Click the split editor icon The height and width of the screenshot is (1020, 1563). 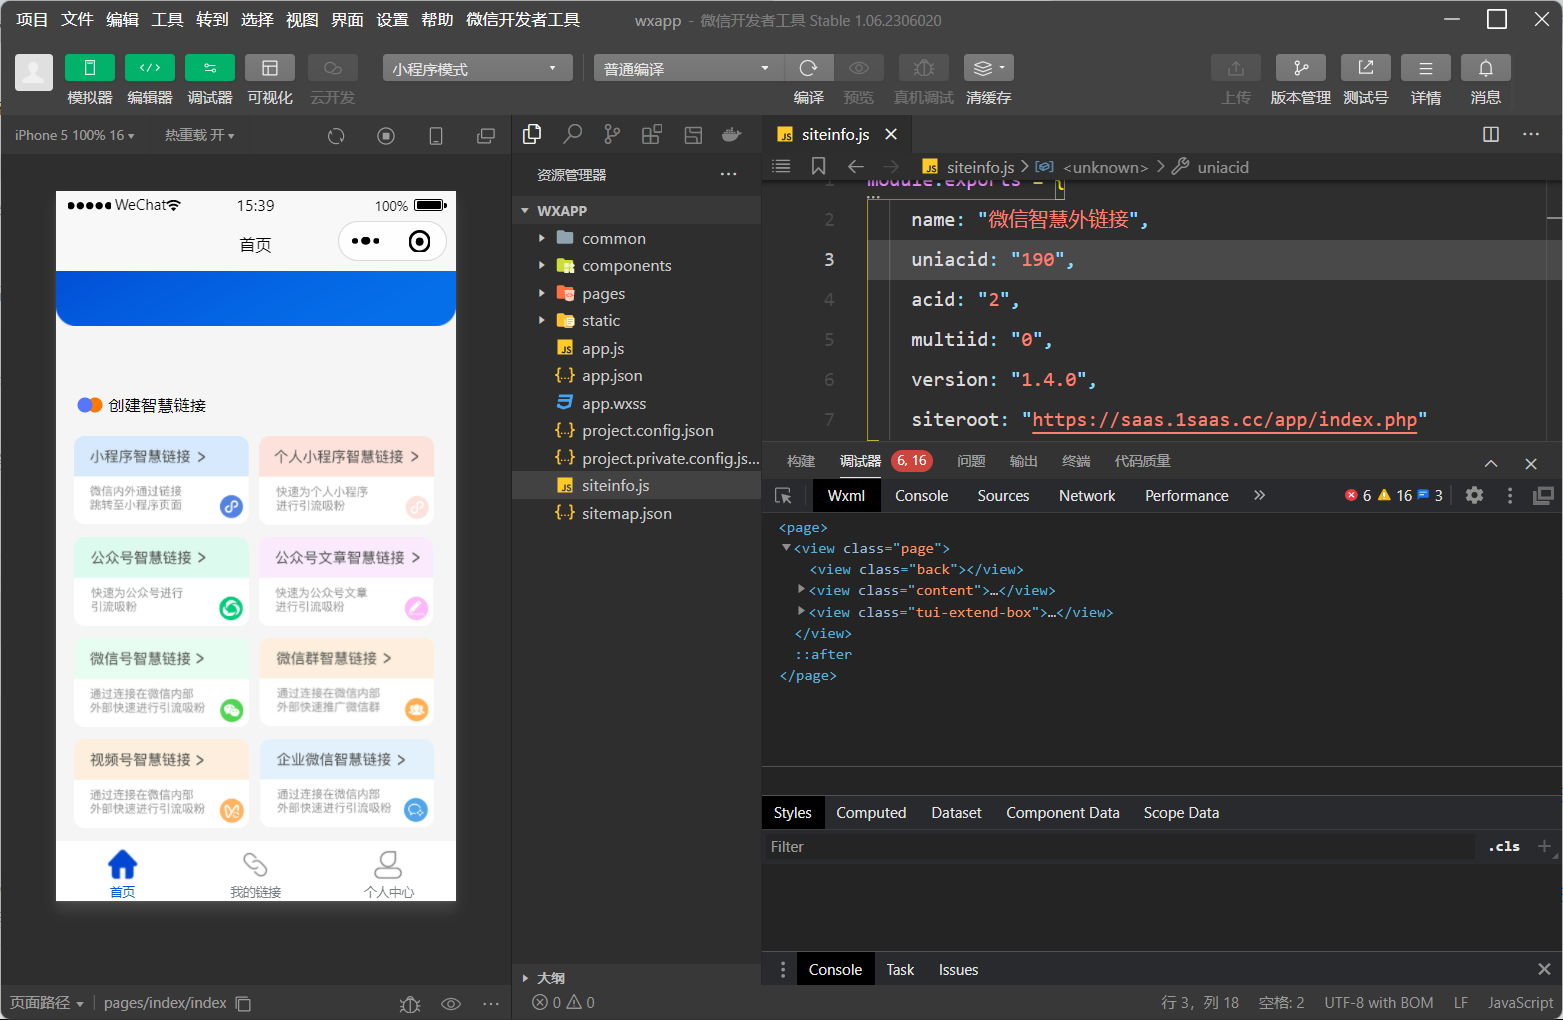pos(1490,134)
